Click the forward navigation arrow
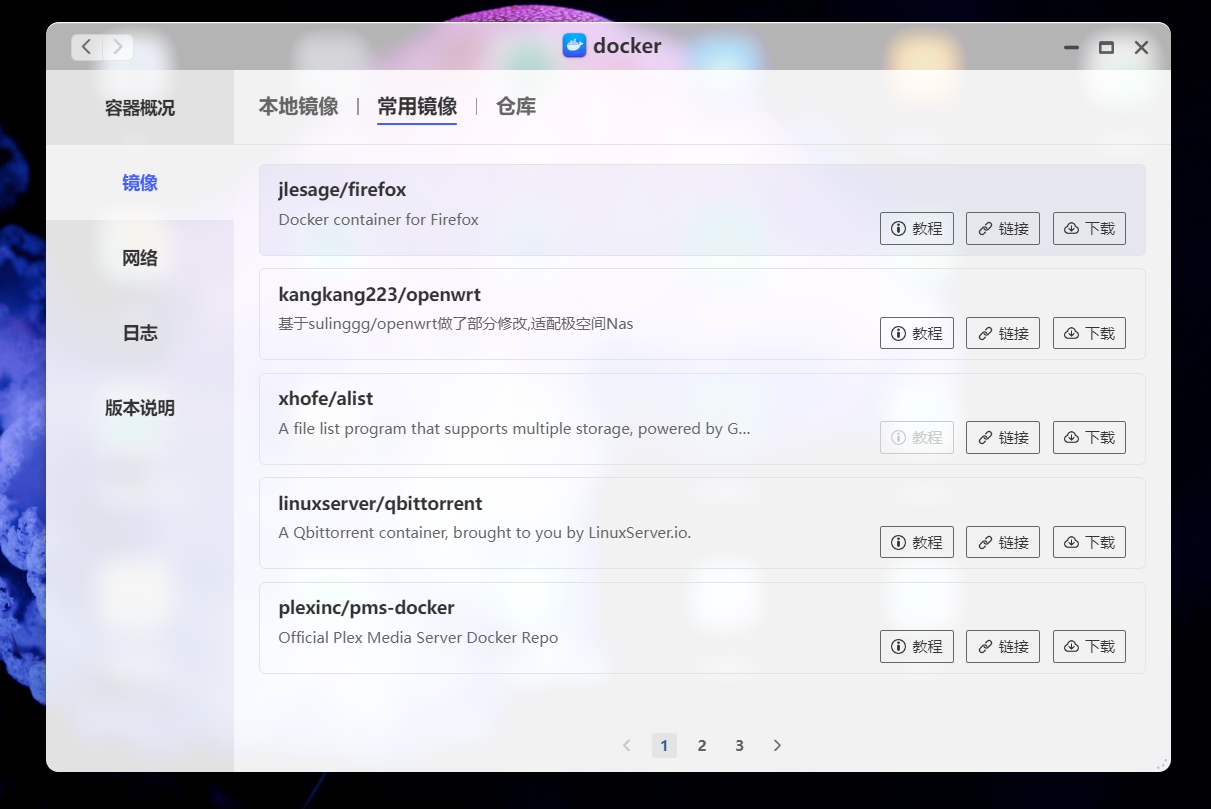1211x809 pixels. [118, 46]
